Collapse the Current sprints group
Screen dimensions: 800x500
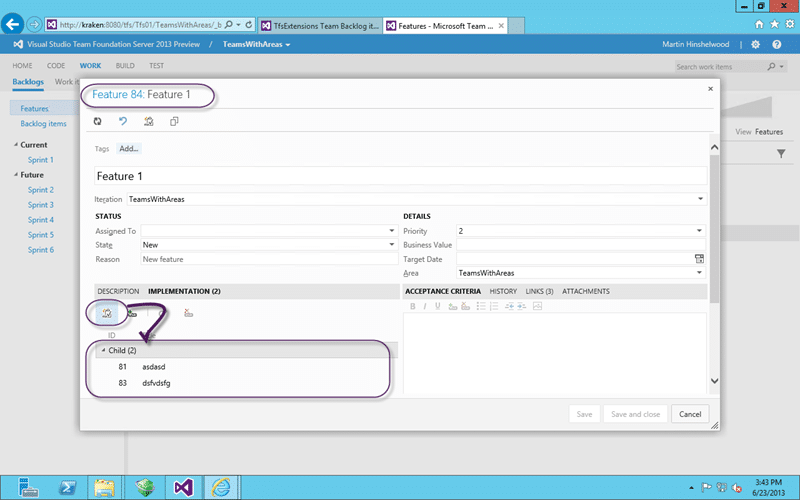tap(16, 145)
